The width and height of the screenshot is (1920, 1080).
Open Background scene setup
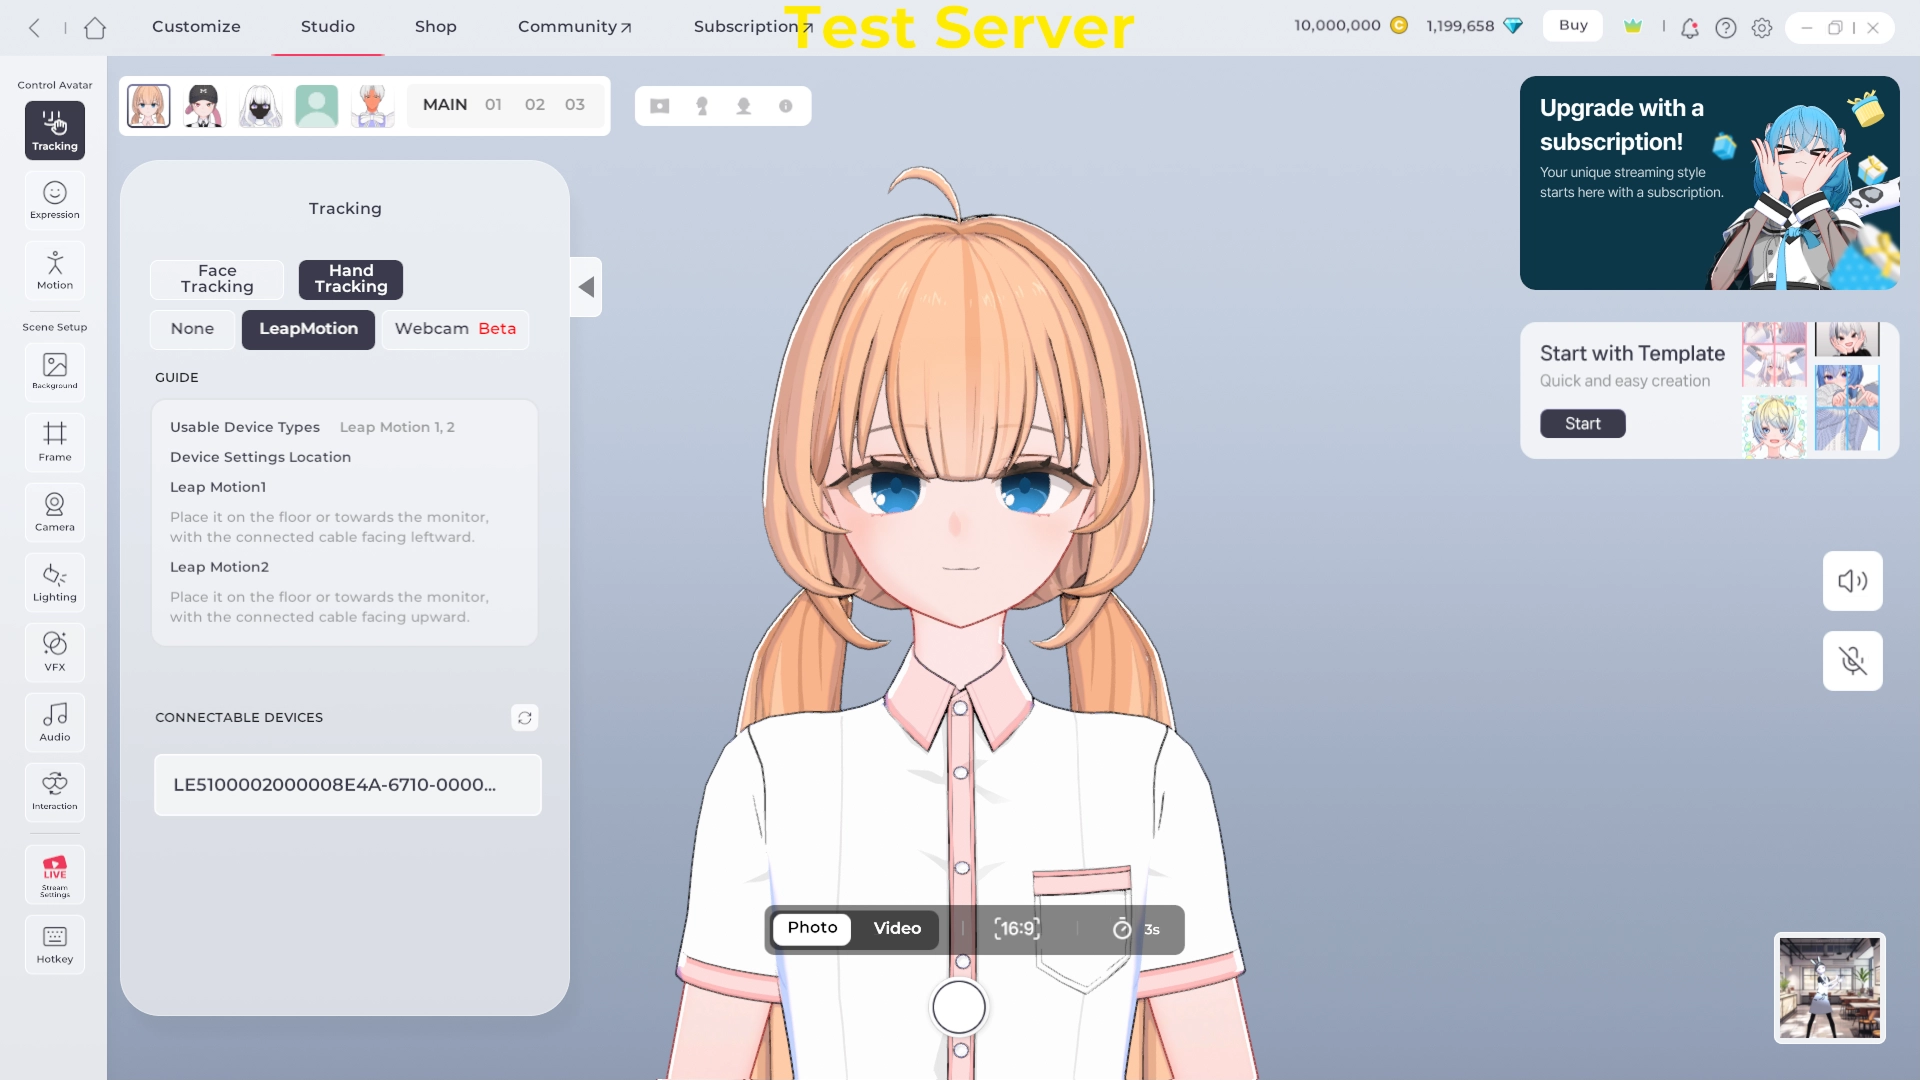click(55, 371)
